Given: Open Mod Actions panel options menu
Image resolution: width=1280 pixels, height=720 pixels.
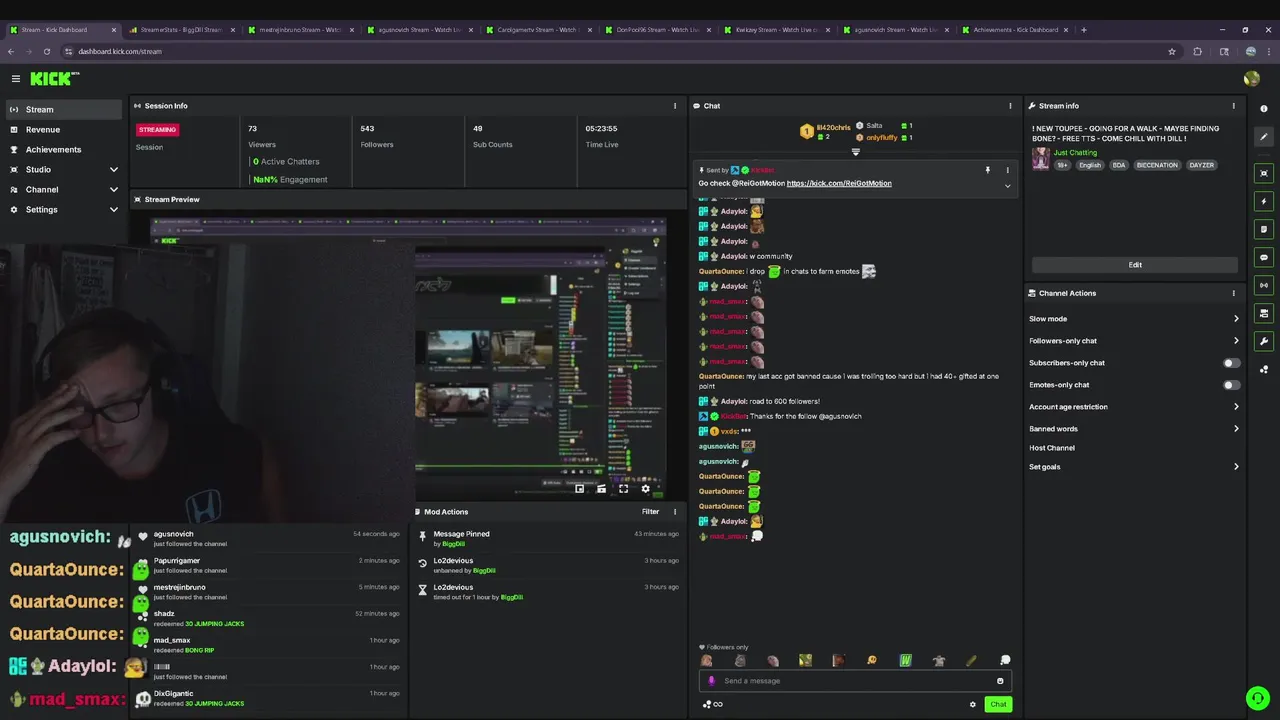Looking at the screenshot, I should pos(674,512).
